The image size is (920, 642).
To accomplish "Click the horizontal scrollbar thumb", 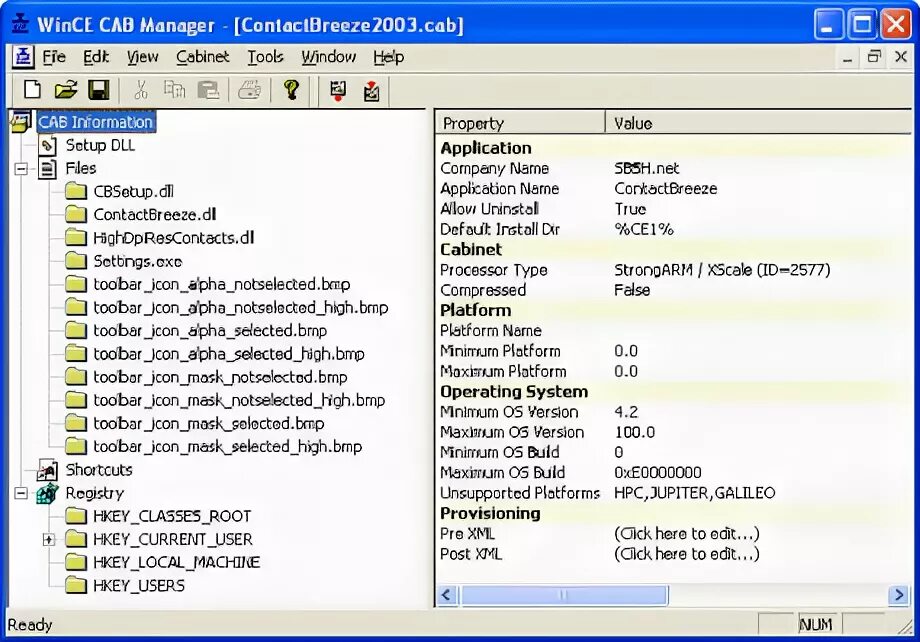I will pyautogui.click(x=564, y=595).
